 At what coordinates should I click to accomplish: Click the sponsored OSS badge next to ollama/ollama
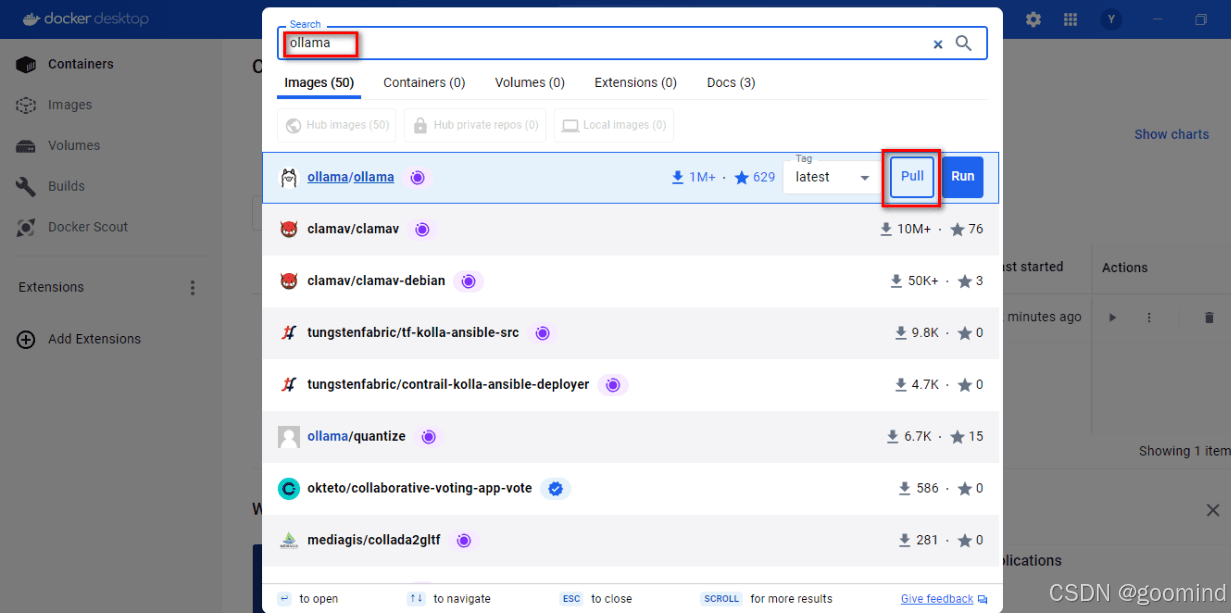click(x=418, y=177)
